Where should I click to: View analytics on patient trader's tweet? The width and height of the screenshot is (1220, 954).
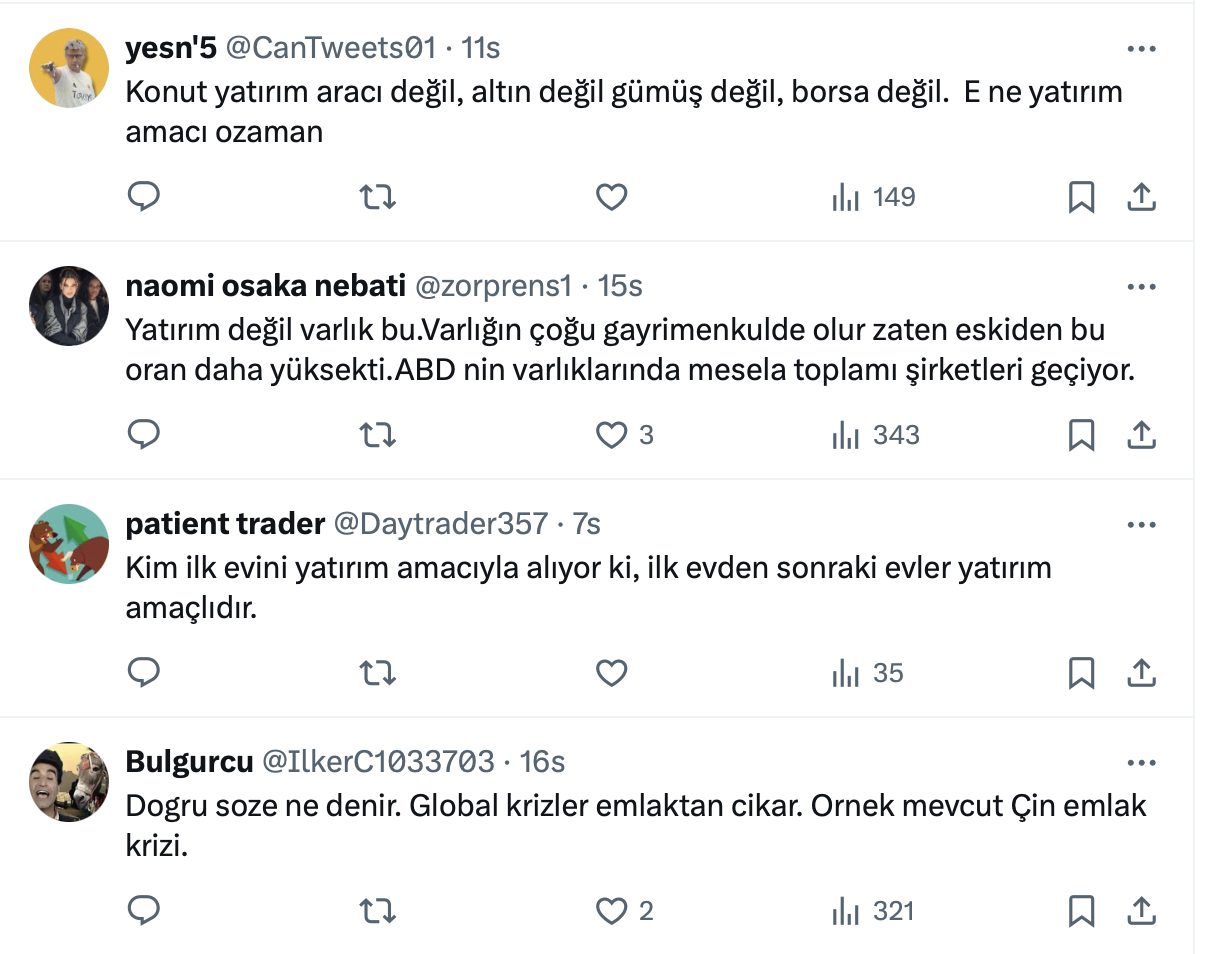(x=867, y=674)
